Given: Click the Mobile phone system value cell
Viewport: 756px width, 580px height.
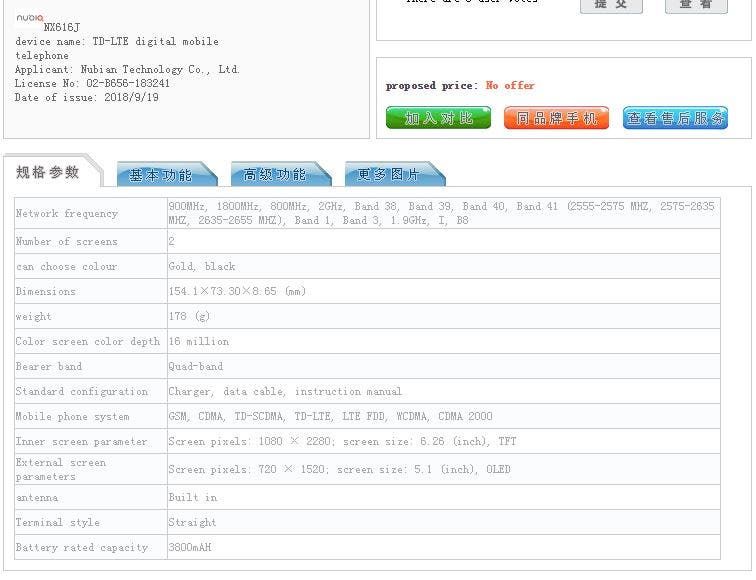Looking at the screenshot, I should click(x=444, y=417).
